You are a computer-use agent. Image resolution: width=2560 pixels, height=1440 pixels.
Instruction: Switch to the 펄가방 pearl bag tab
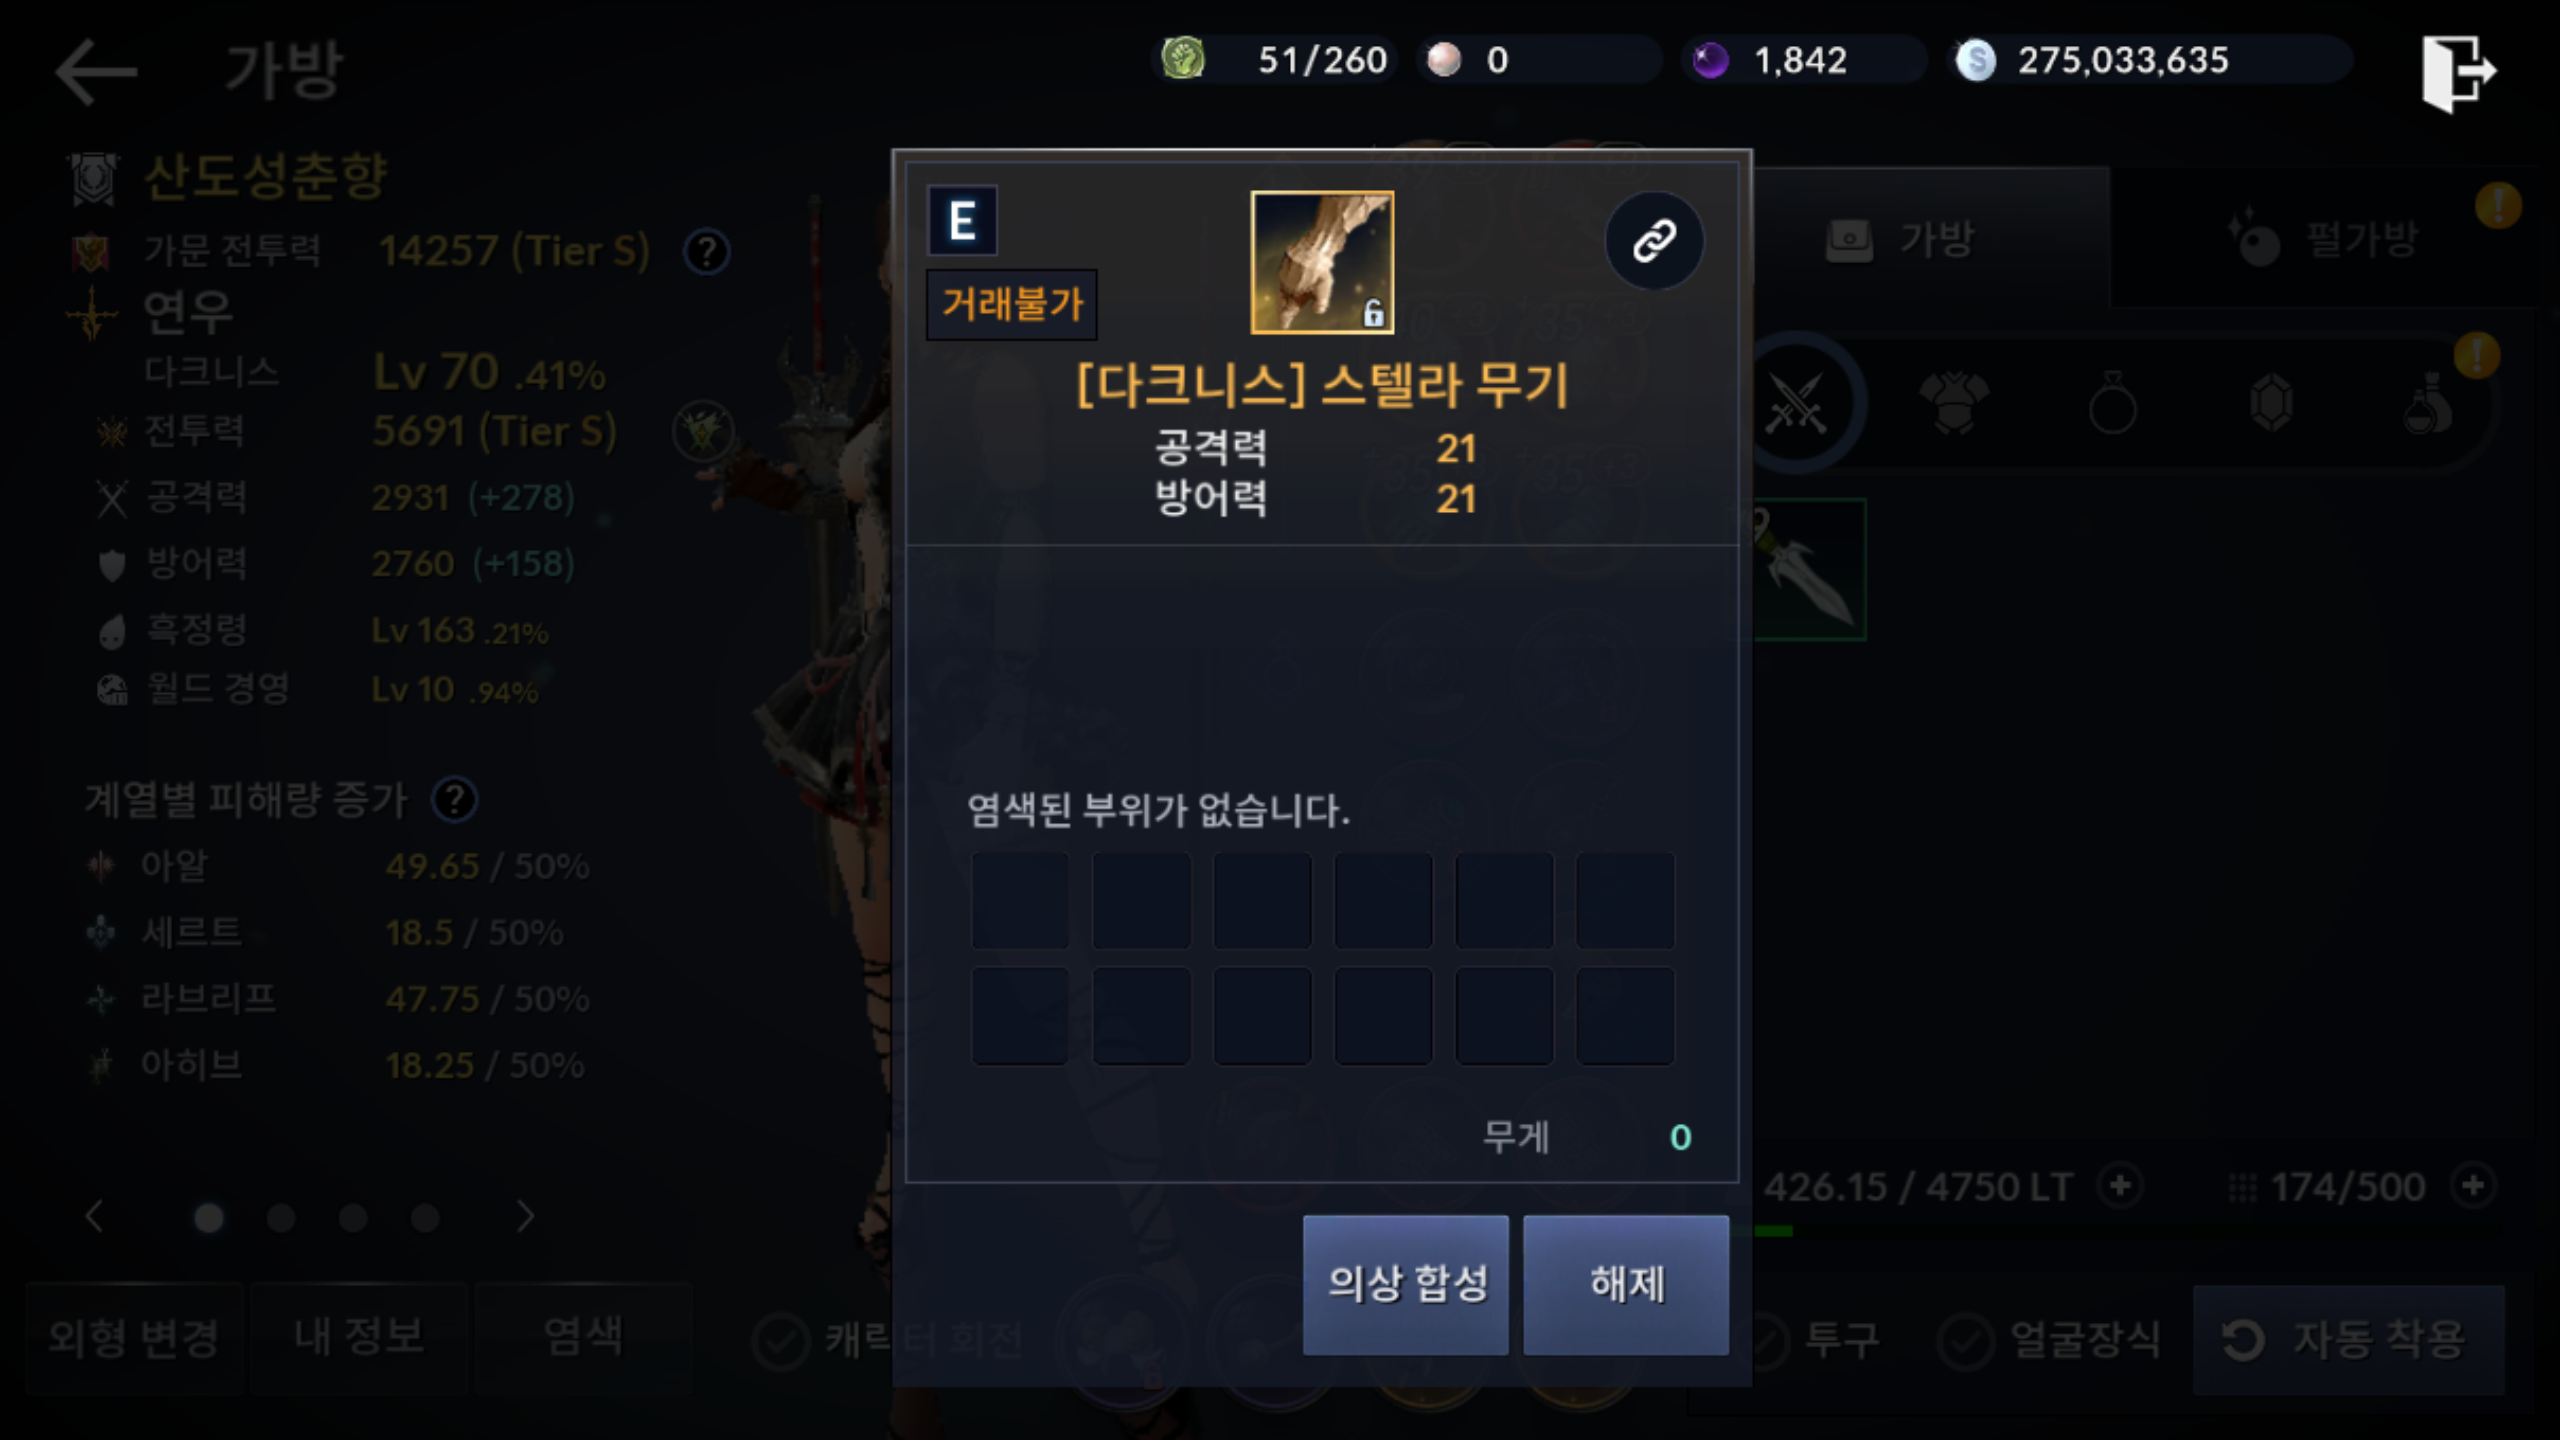coord(2324,240)
